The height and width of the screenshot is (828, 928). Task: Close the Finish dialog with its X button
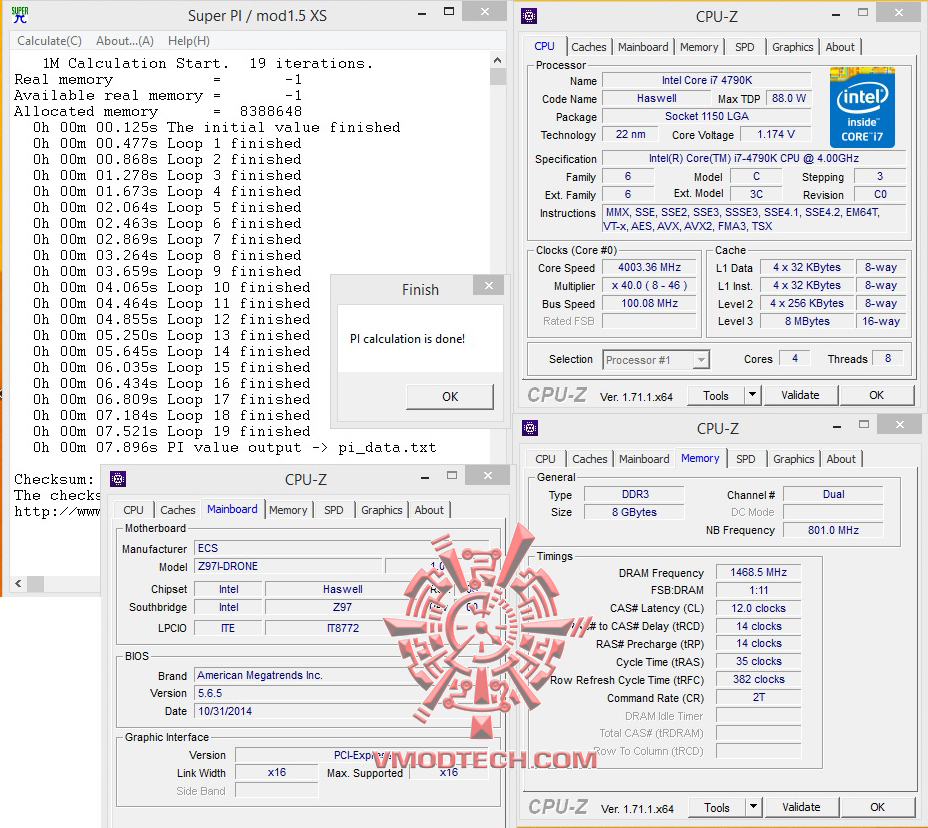488,286
